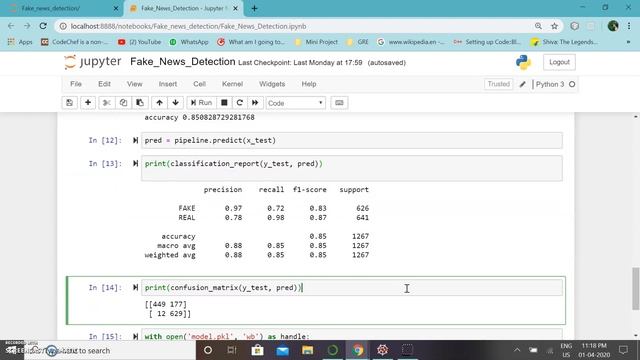Open Mail app from the taskbar
The width and height of the screenshot is (640, 360).
pos(282,350)
